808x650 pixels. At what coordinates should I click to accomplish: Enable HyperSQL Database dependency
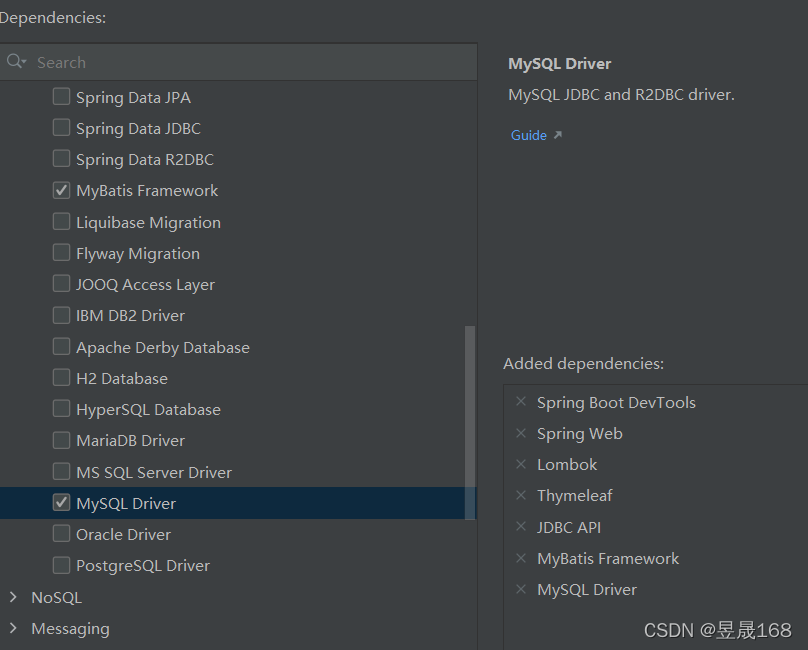pyautogui.click(x=61, y=409)
